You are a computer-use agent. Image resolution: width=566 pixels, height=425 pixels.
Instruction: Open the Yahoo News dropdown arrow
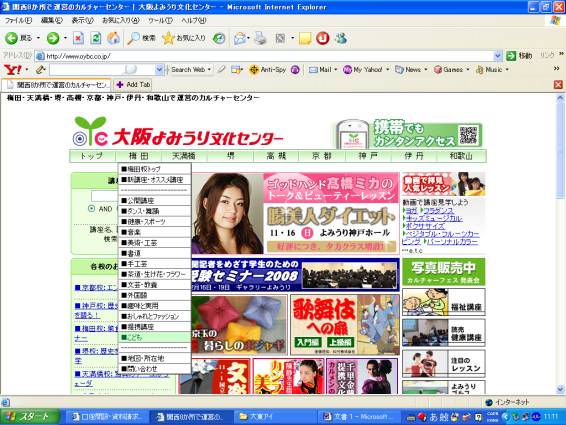tap(426, 69)
